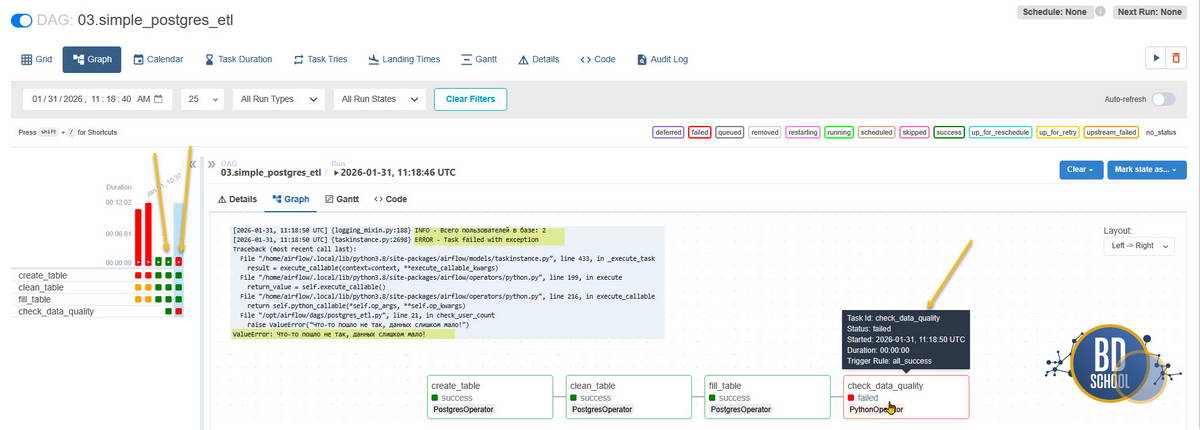
Task: Click the skipped state legend chip
Action: (913, 132)
